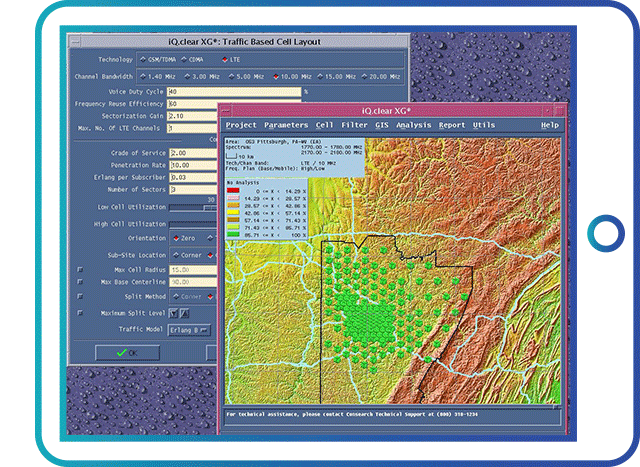640x467 pixels.
Task: Choose 1.40 MHz channel bandwidth
Action: click(143, 76)
